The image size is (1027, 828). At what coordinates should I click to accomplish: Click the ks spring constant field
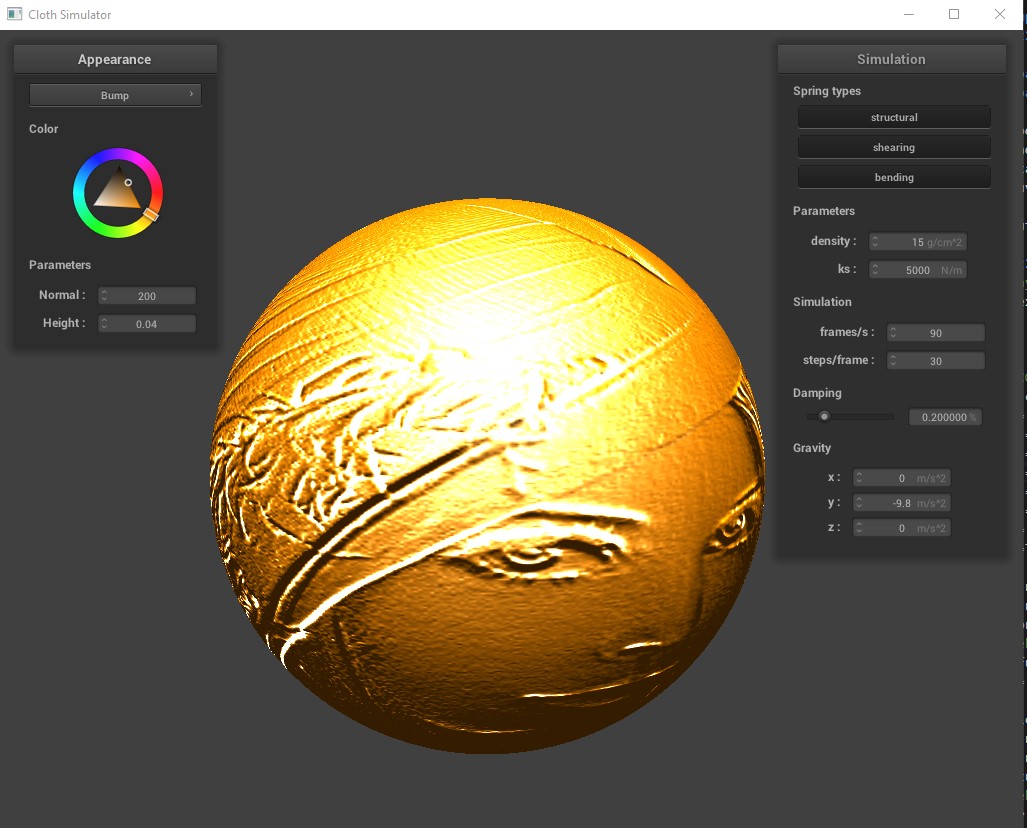point(918,270)
